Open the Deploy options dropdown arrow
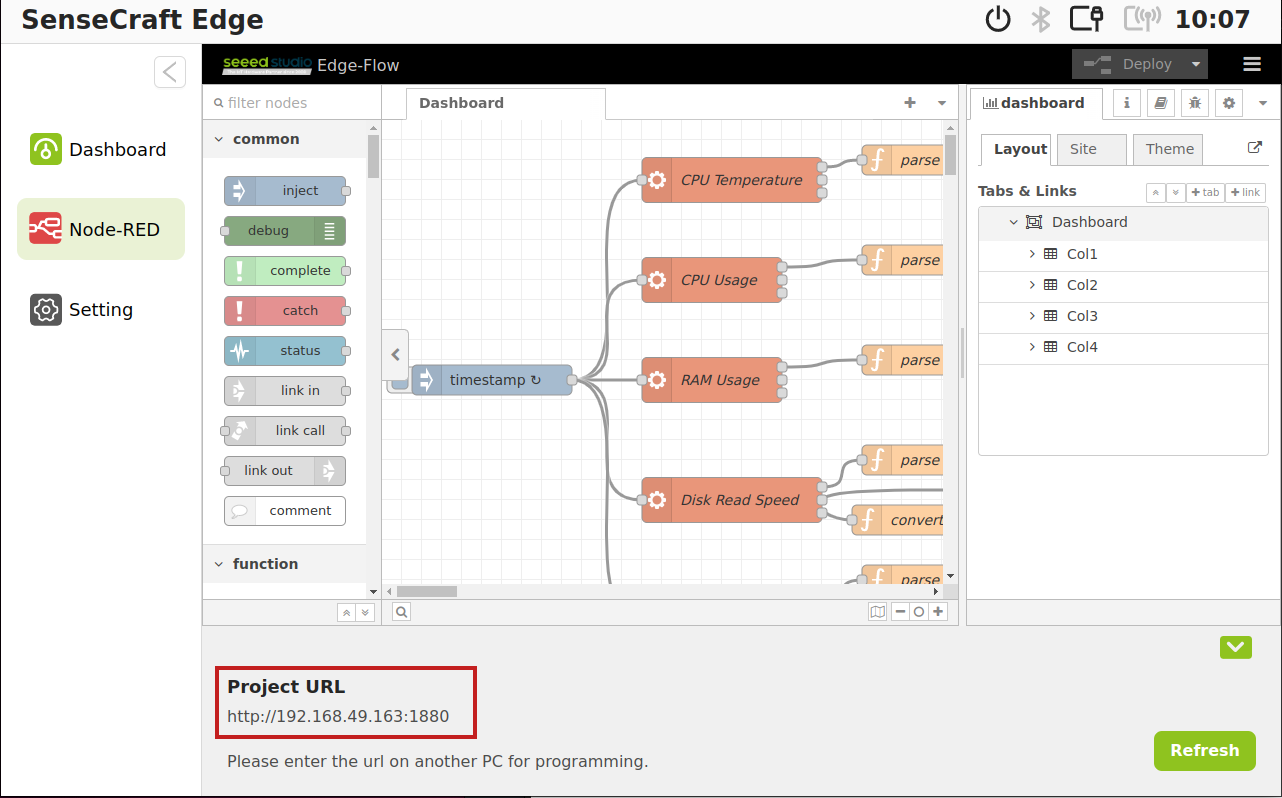 (1196, 64)
